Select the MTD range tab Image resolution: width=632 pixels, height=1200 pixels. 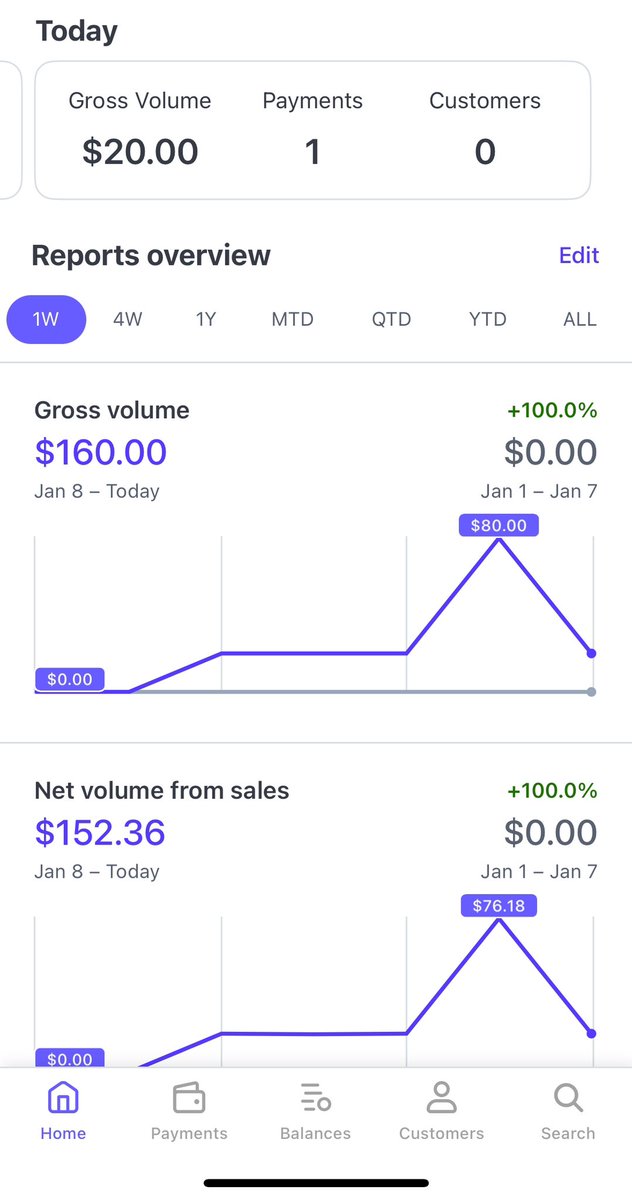pos(292,320)
